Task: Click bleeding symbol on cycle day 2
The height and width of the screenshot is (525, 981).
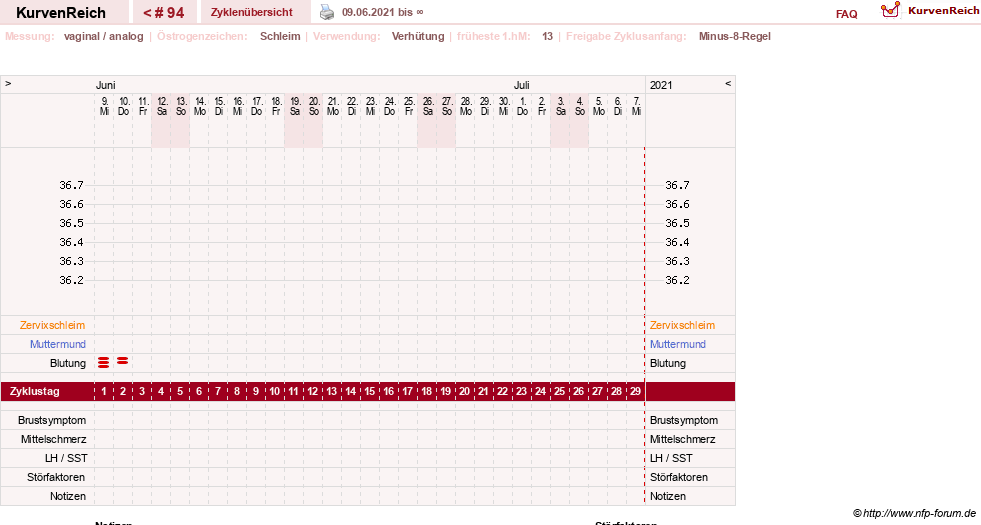Action: tap(123, 360)
